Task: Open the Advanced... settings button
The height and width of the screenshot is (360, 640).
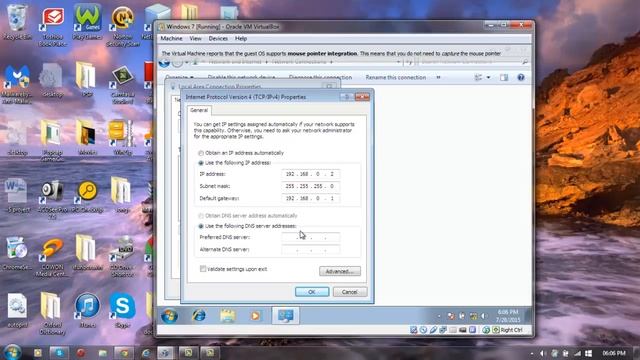Action: tap(340, 271)
